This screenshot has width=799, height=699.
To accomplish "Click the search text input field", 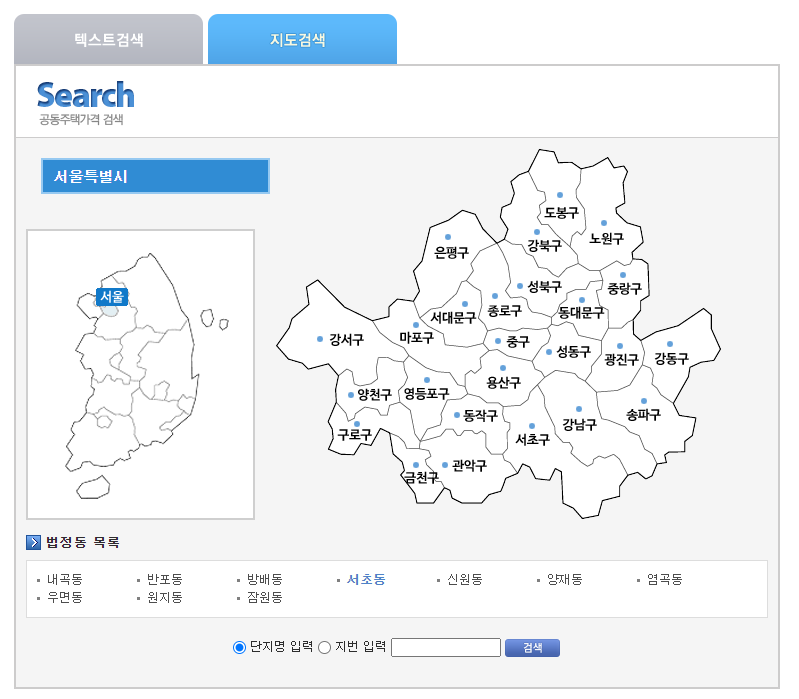I will tap(446, 648).
